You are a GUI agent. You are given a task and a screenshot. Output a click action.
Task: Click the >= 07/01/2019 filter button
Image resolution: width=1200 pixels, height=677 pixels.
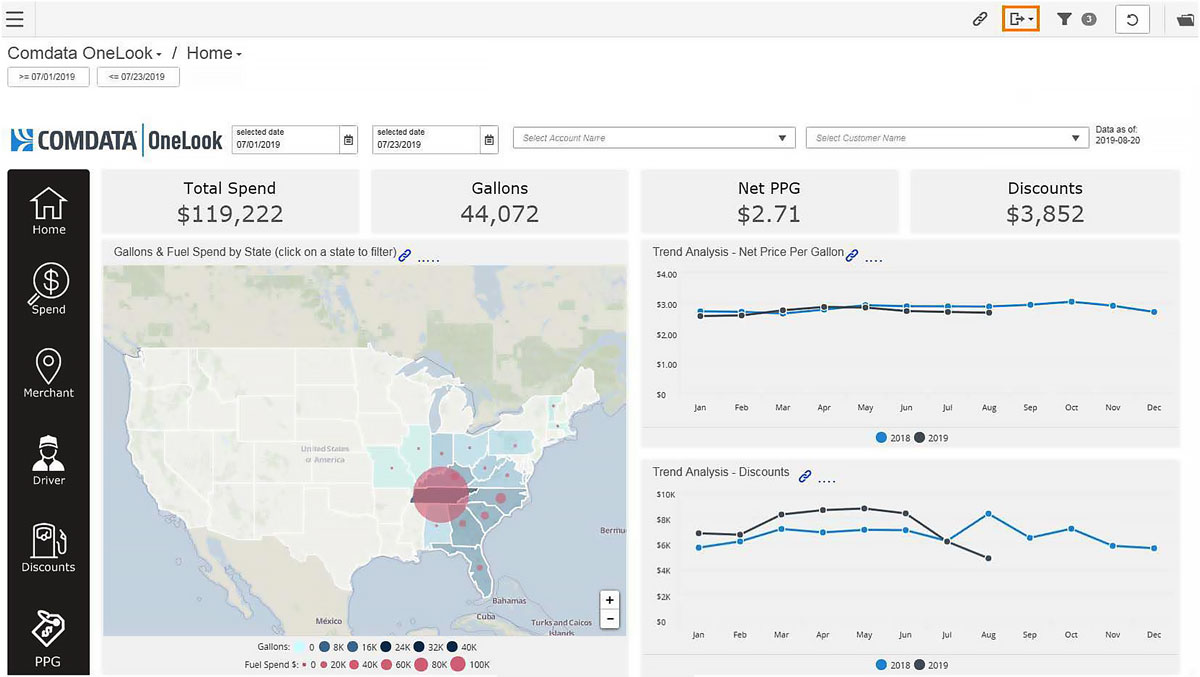click(x=48, y=77)
